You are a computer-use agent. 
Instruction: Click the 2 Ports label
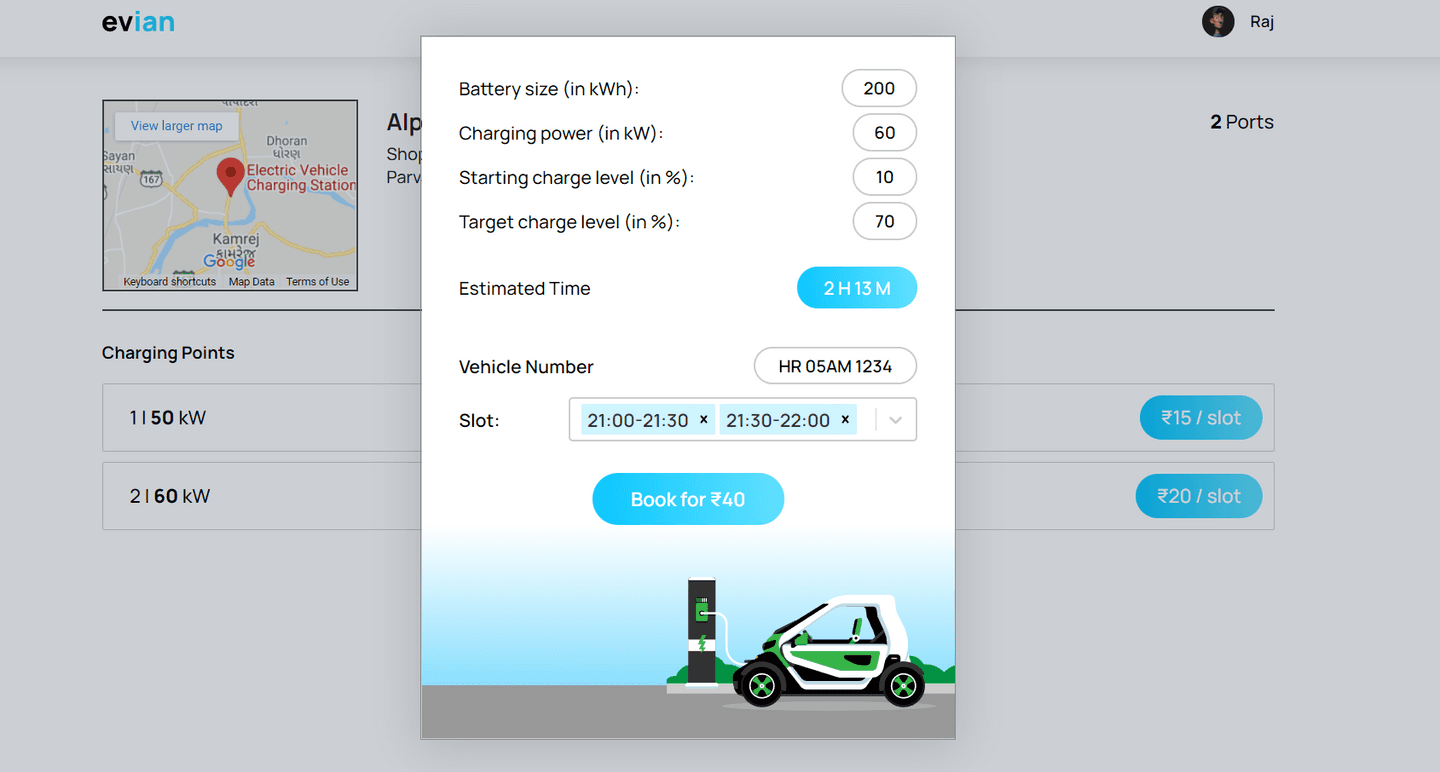pyautogui.click(x=1242, y=122)
